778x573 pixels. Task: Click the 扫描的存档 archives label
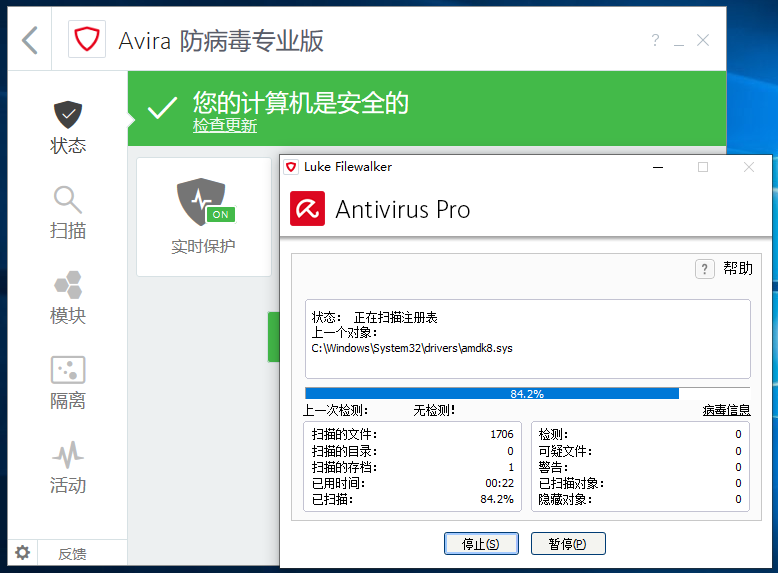[x=344, y=467]
